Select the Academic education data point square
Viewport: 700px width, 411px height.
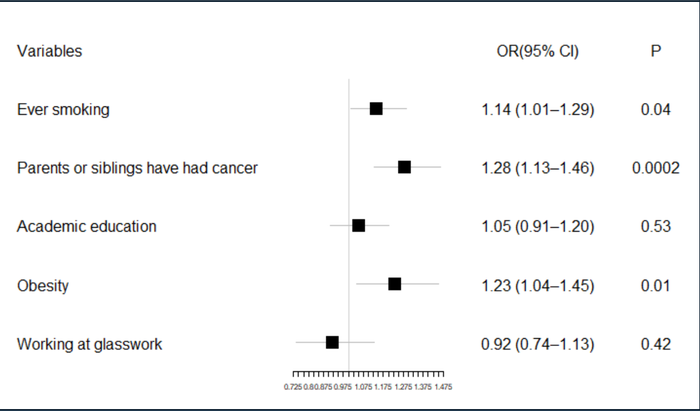[x=358, y=226]
